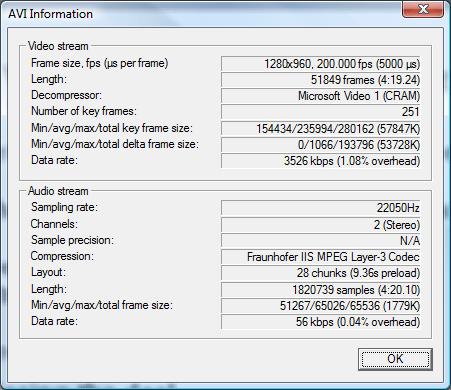
Task: Click sample precision value 'N/A'
Action: click(321, 241)
